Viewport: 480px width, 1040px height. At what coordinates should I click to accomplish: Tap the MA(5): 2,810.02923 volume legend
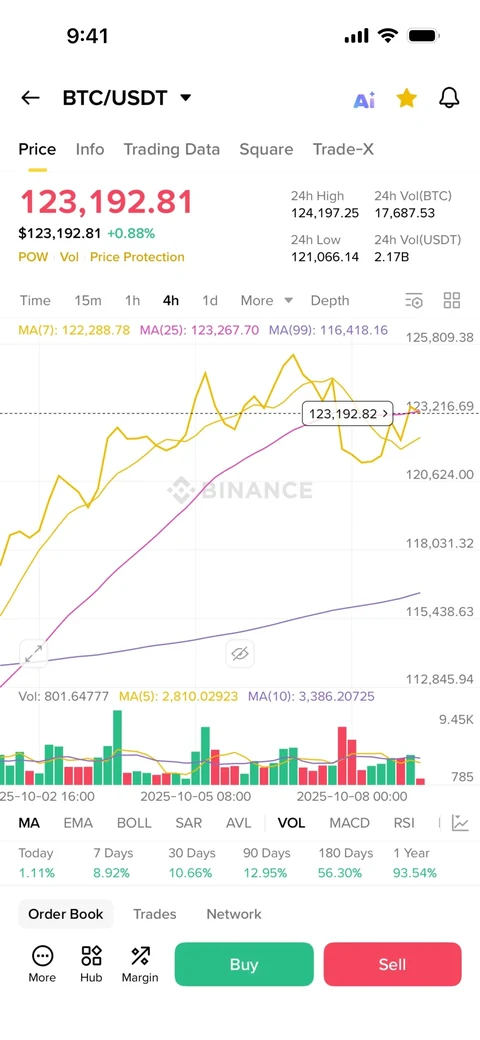coord(178,696)
